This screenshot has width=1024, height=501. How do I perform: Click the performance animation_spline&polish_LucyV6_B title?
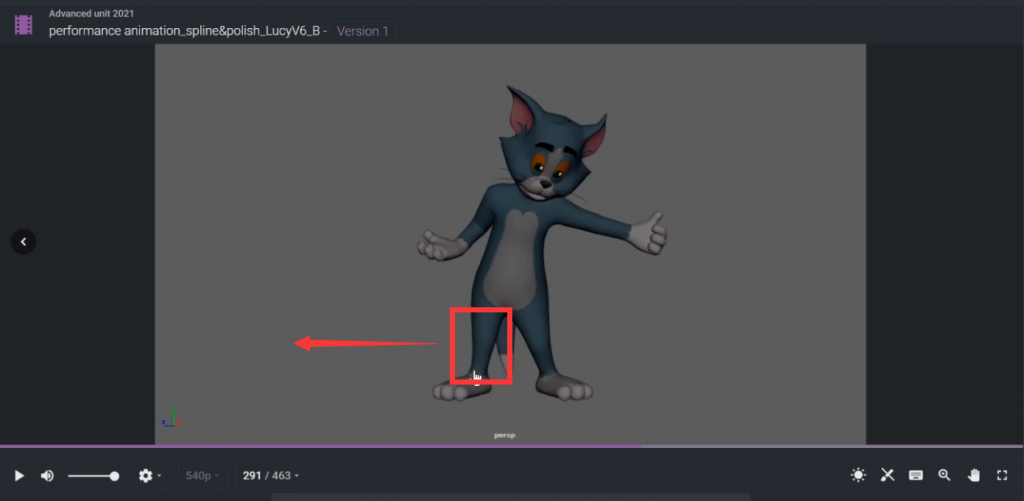point(184,31)
